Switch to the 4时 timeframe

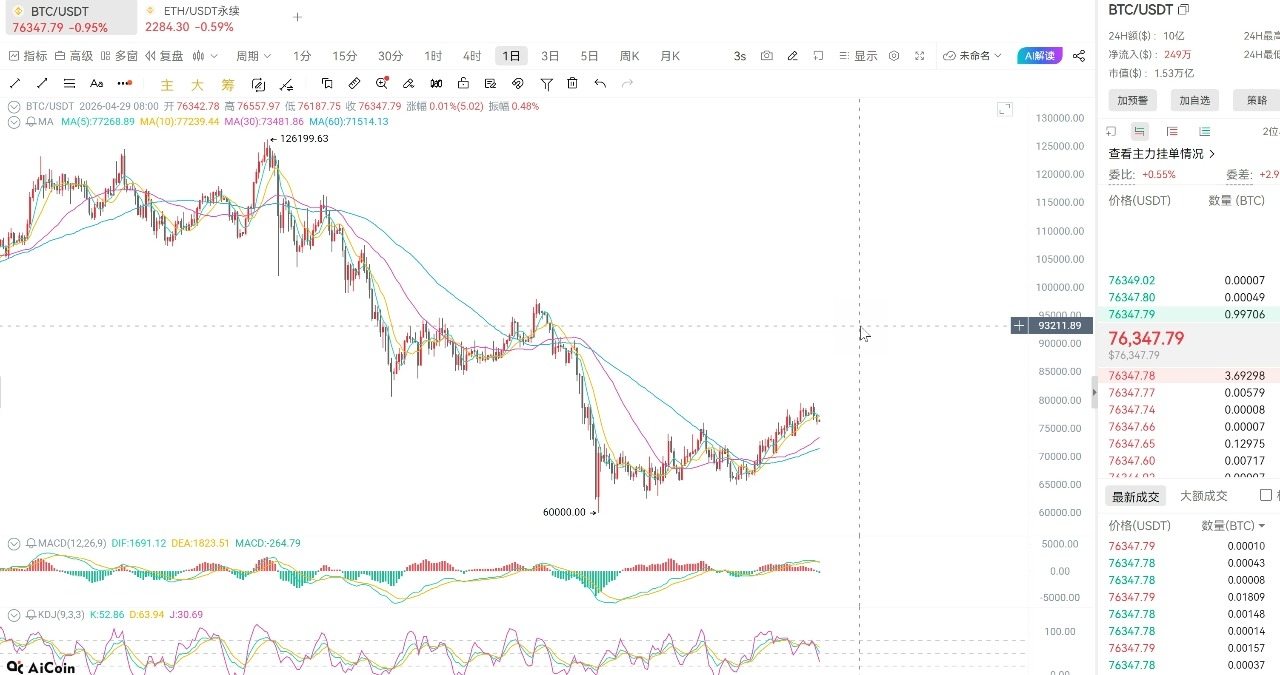pyautogui.click(x=472, y=56)
